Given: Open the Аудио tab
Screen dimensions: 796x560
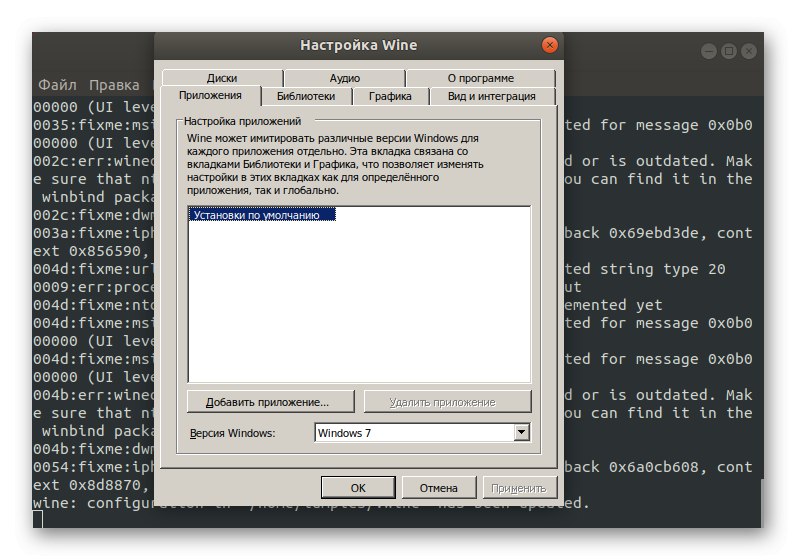Looking at the screenshot, I should [x=345, y=78].
